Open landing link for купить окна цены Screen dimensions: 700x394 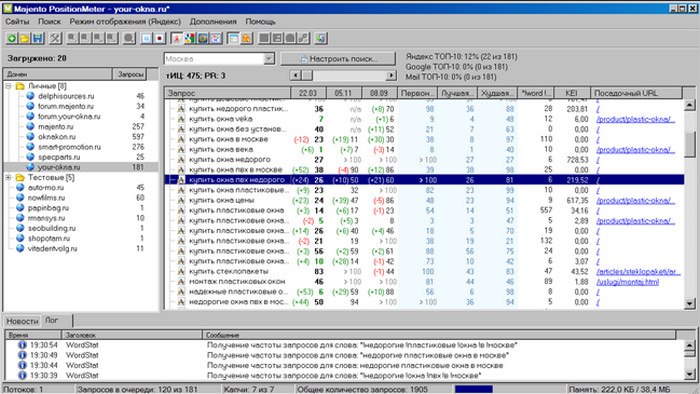635,200
